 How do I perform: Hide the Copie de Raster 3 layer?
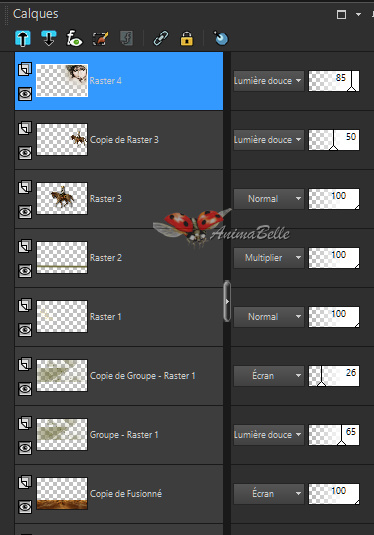[25, 153]
